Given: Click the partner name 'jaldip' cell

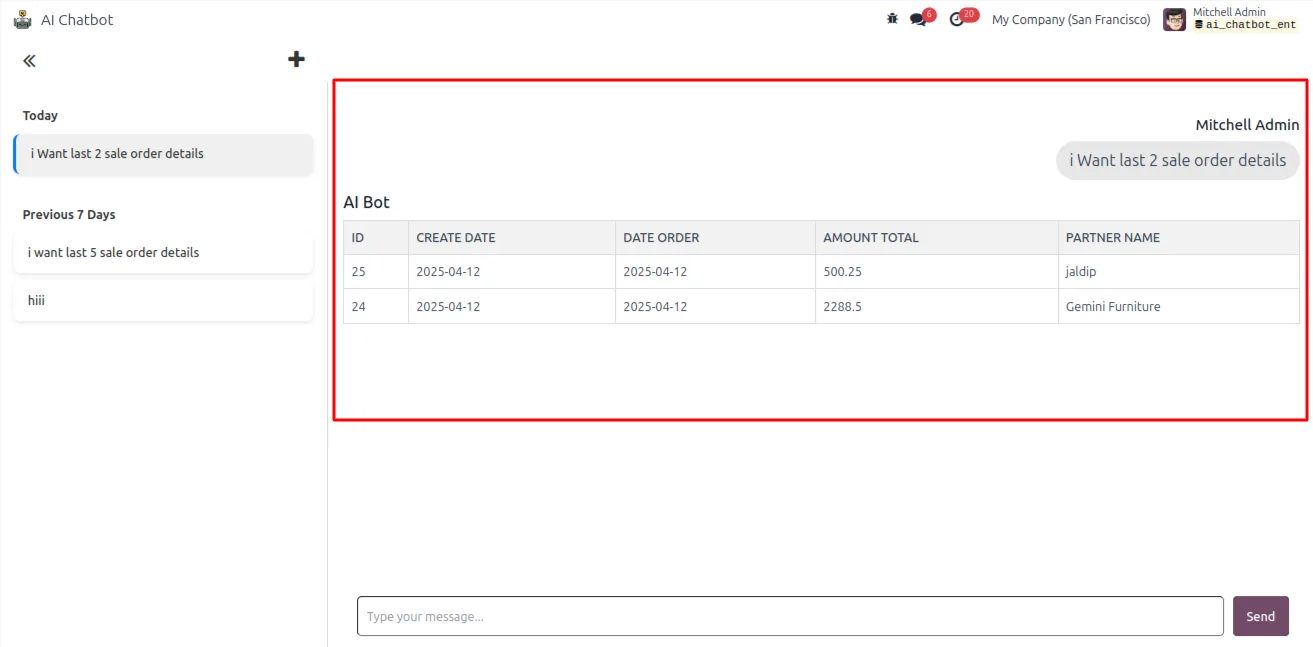Looking at the screenshot, I should pyautogui.click(x=1179, y=272).
